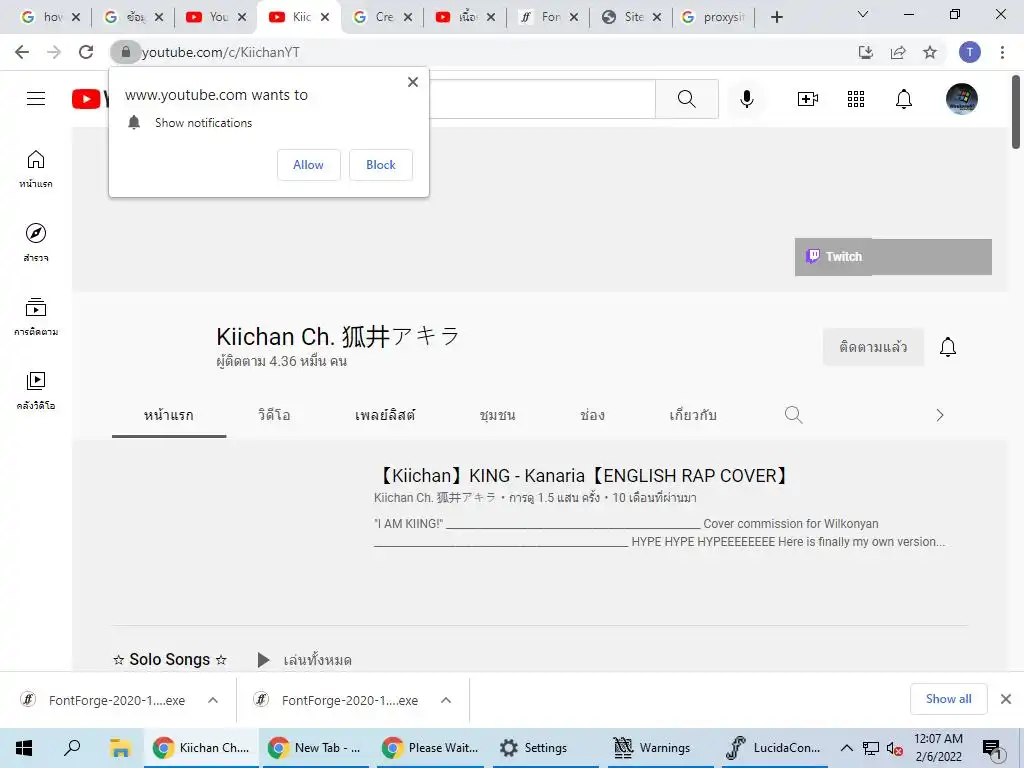Viewport: 1024px width, 768px height.
Task: Click muted volume icon in tray
Action: click(895, 749)
